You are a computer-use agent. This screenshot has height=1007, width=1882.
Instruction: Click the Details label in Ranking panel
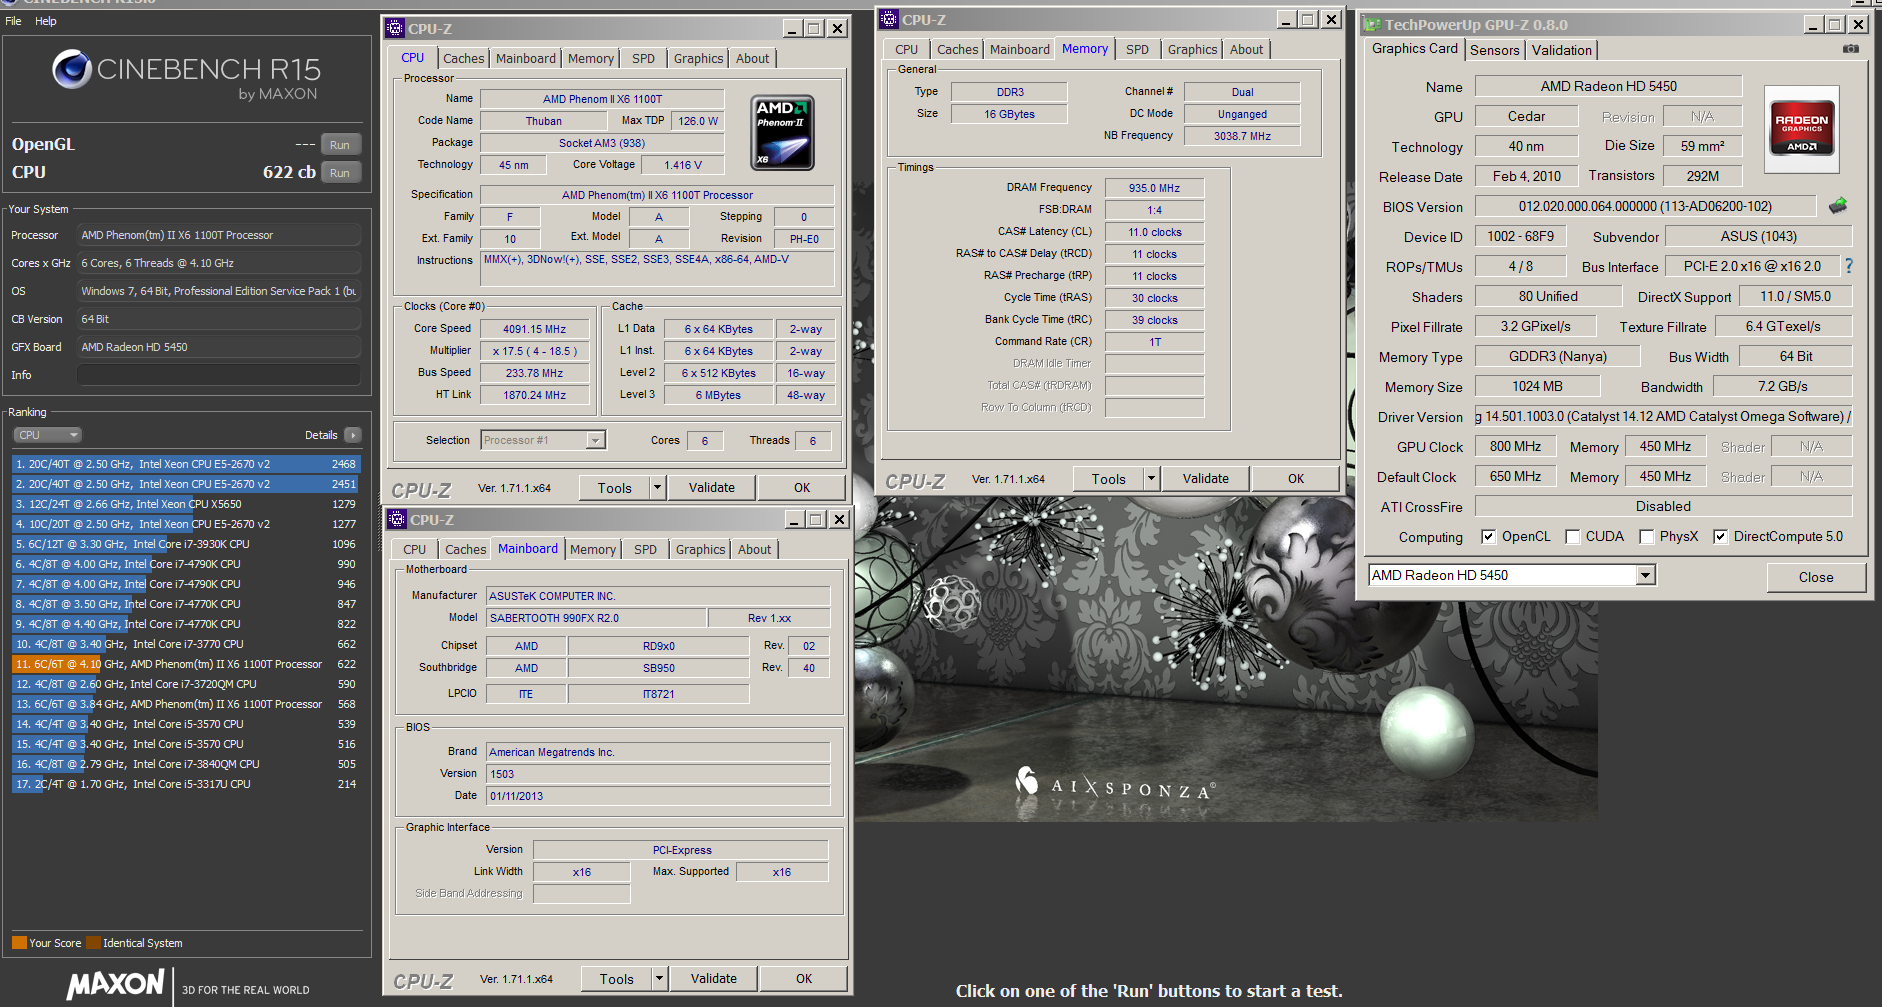(x=321, y=435)
